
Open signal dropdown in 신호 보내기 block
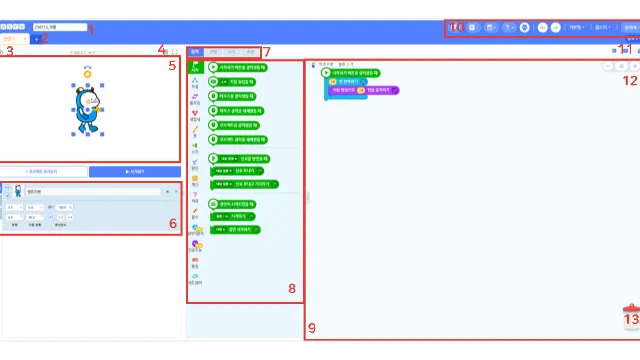(x=224, y=171)
